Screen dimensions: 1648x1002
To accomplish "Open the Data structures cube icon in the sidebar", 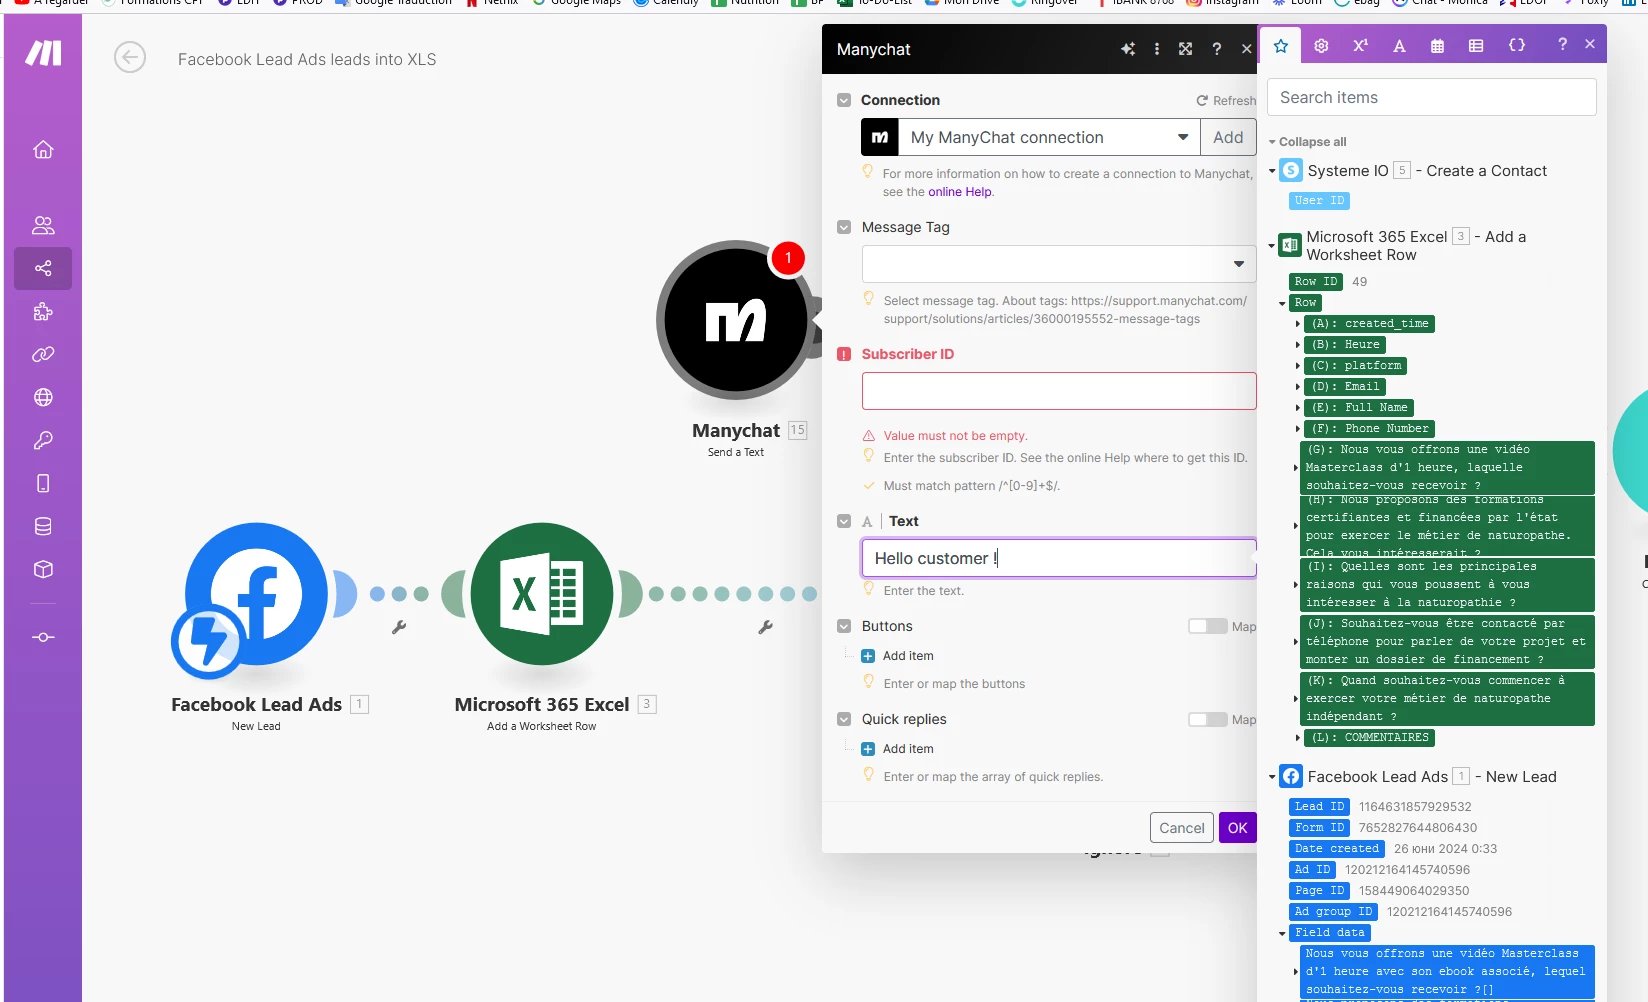I will click(x=43, y=569).
